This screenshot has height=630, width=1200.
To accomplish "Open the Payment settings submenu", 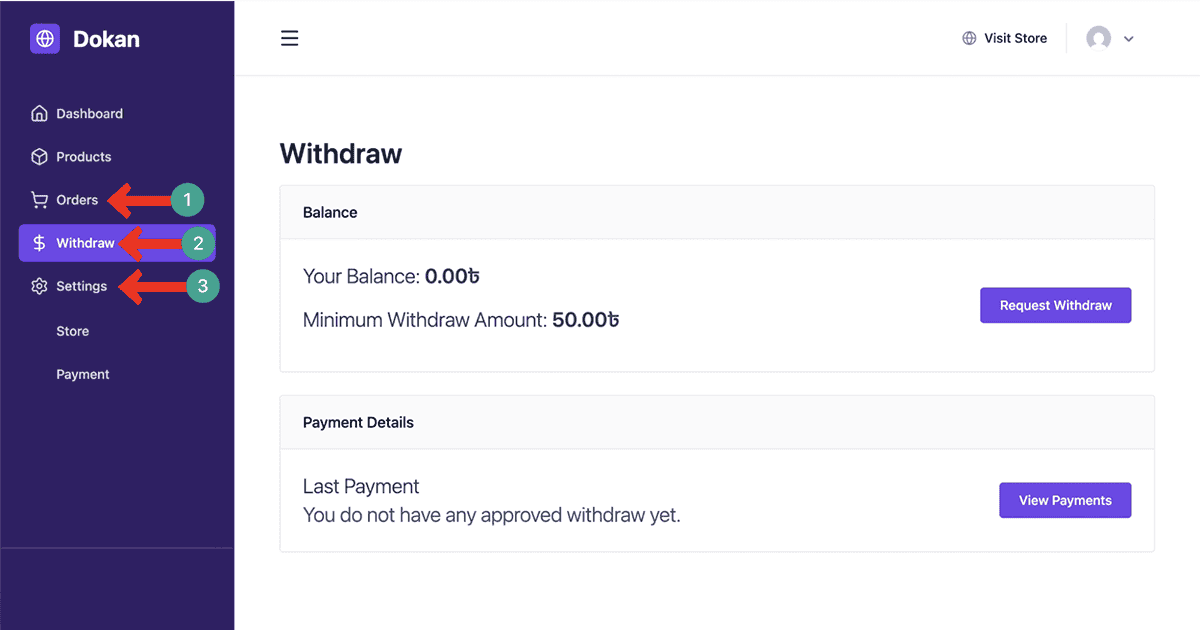I will click(83, 374).
